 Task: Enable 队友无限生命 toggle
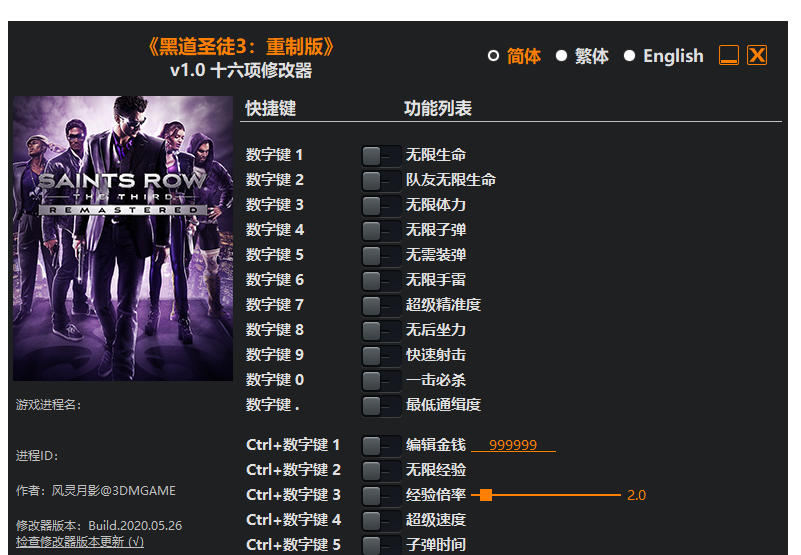(x=381, y=180)
